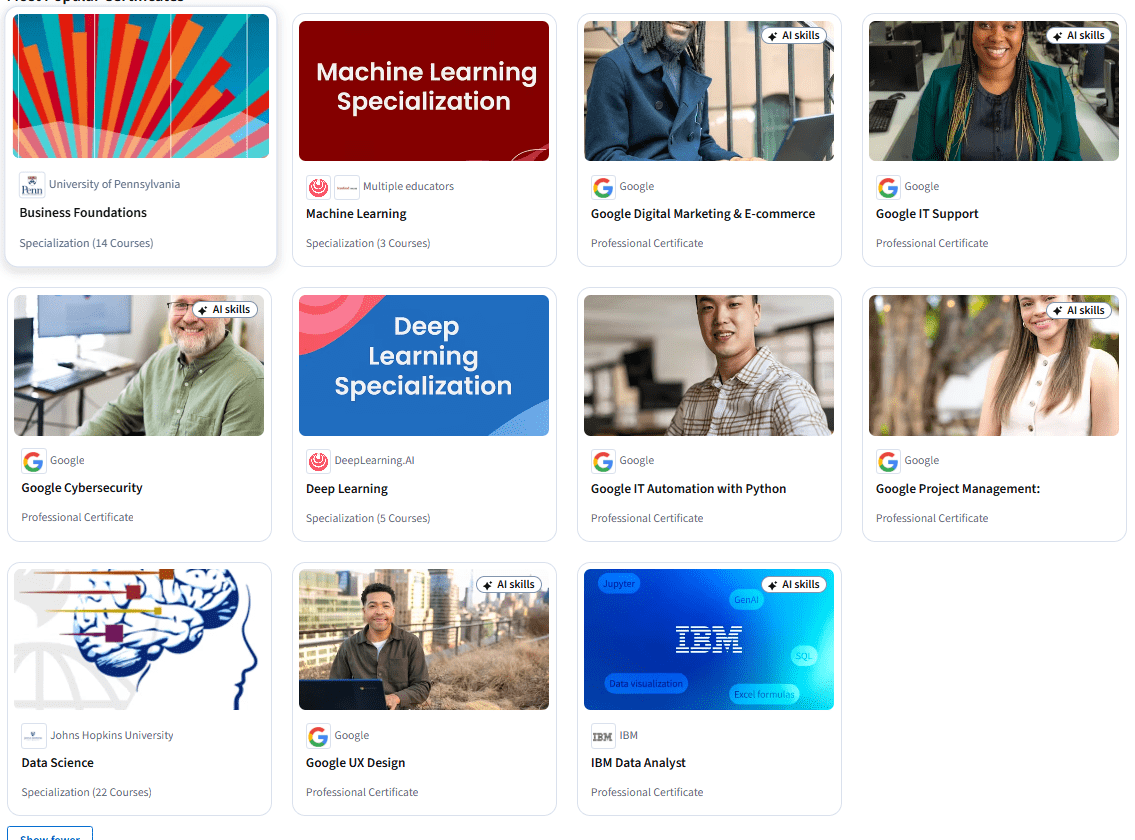Open the Google Project Management certificate title

(958, 489)
